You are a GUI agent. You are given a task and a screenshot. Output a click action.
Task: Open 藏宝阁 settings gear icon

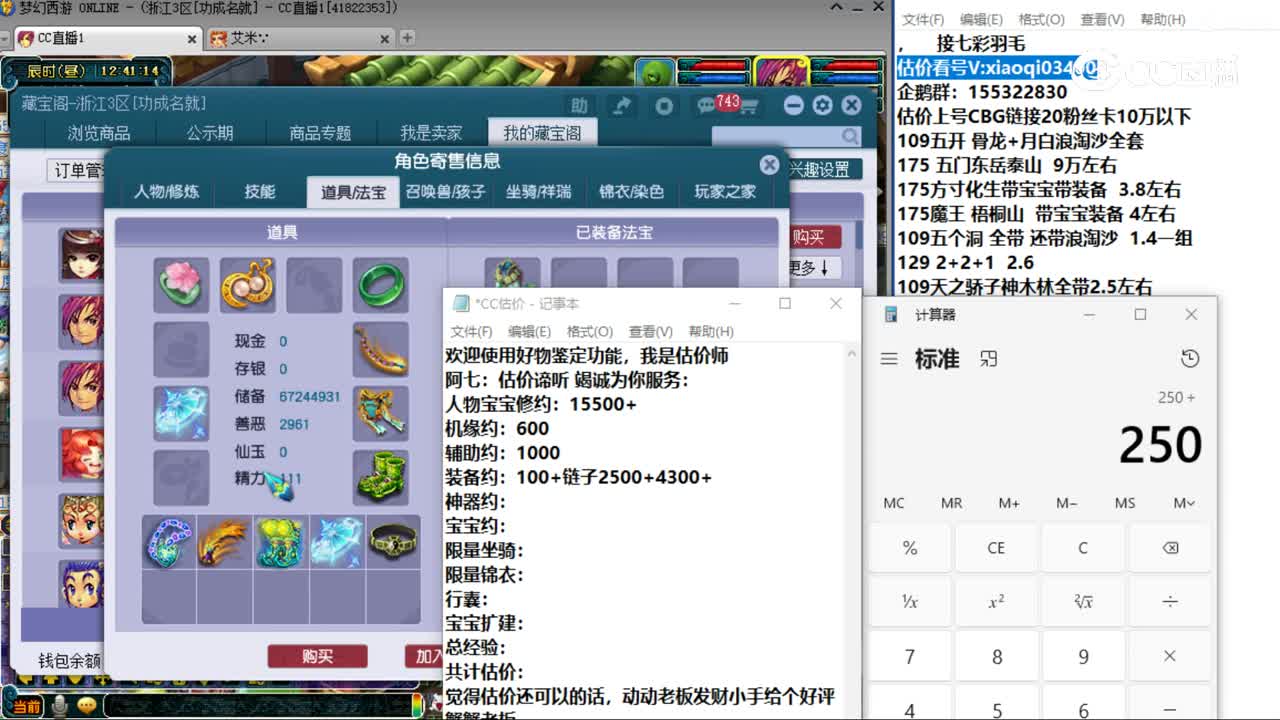(x=822, y=105)
